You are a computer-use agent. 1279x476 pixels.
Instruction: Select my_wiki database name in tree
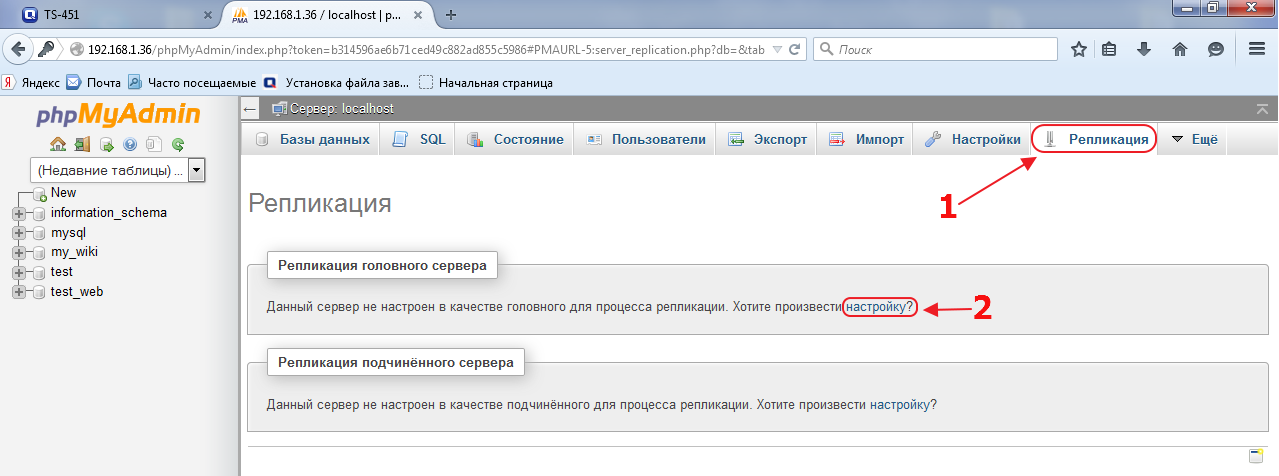tap(74, 253)
